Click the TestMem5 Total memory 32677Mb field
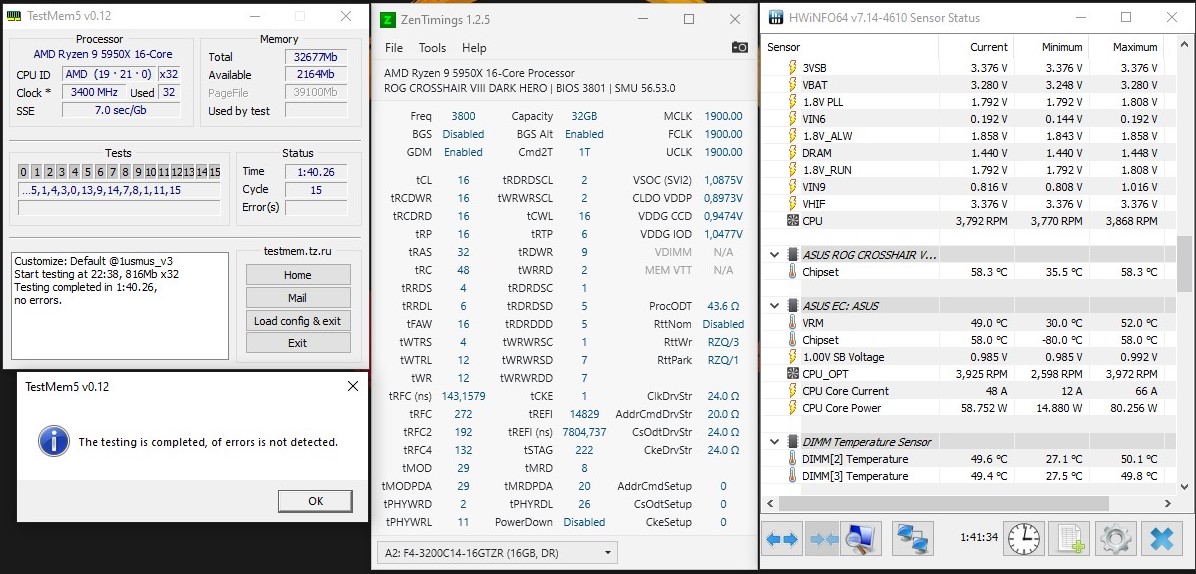The width and height of the screenshot is (1196, 574). [316, 56]
